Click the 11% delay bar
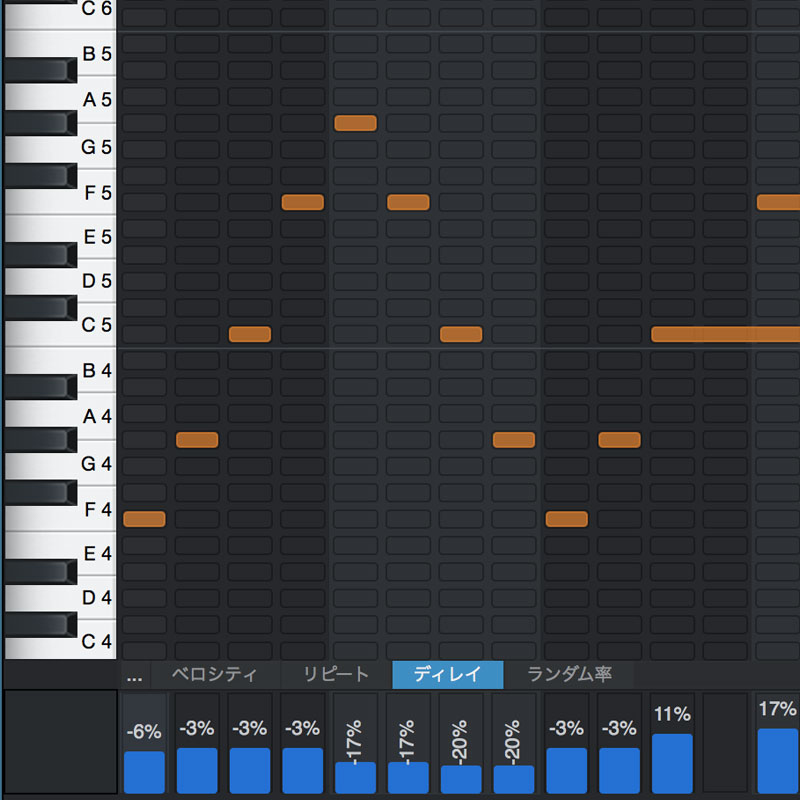Image resolution: width=800 pixels, height=800 pixels. point(672,763)
